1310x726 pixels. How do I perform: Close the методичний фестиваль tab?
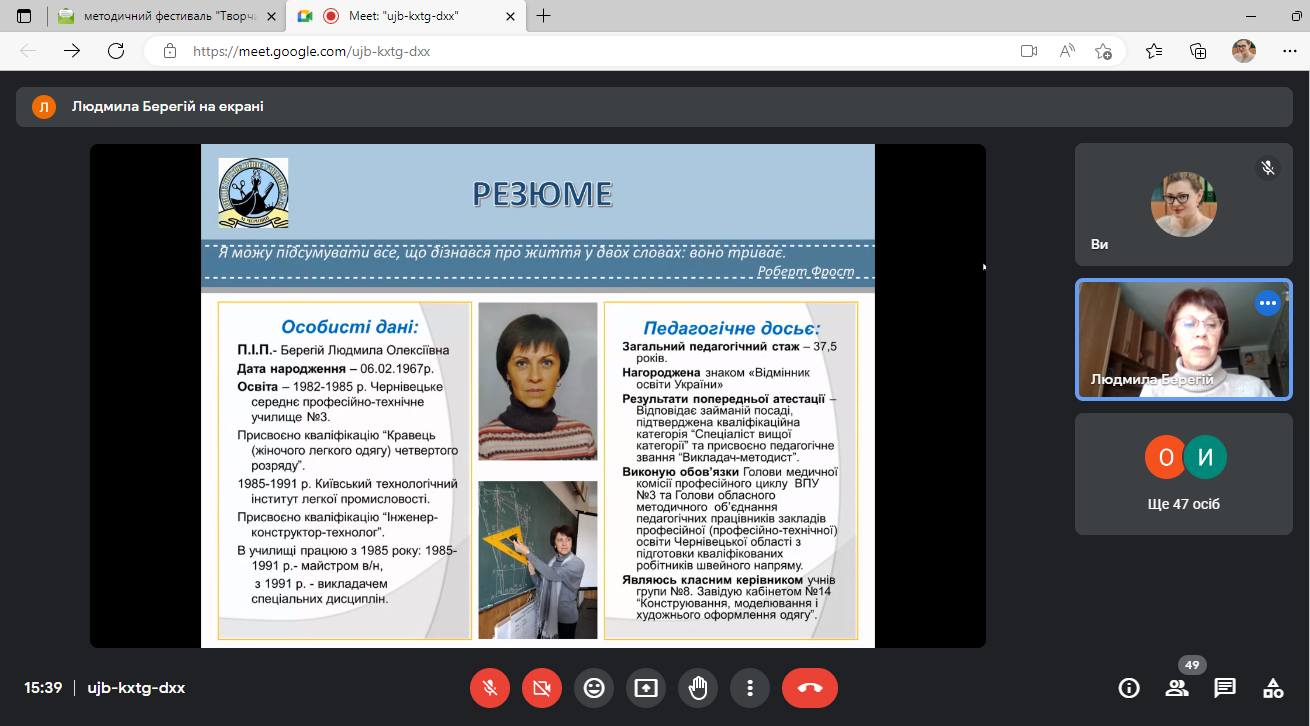coord(269,16)
